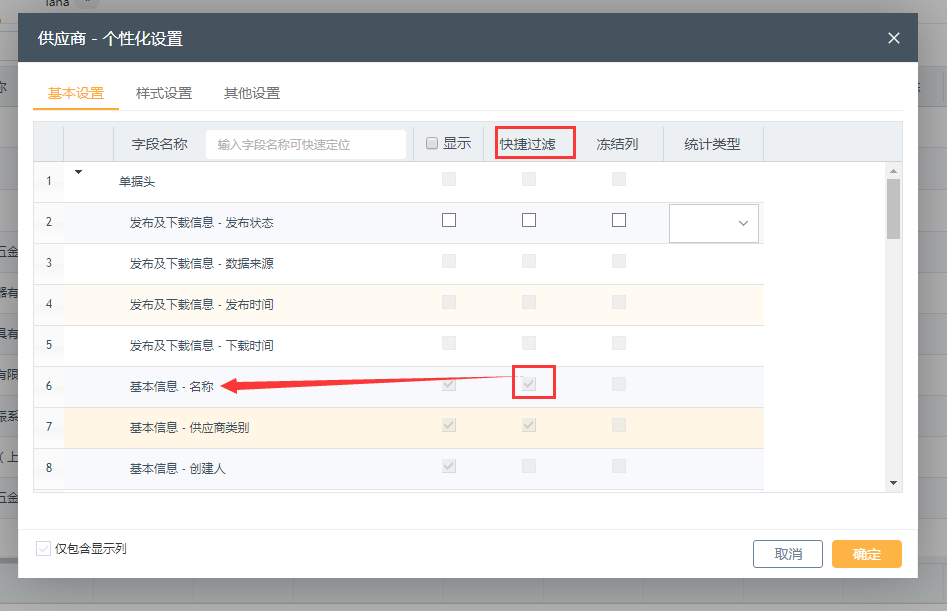Screen dimensions: 947x611
Task: Check 快捷过滤 for 发布及下载信息 - 发布状态
Action: coord(529,220)
